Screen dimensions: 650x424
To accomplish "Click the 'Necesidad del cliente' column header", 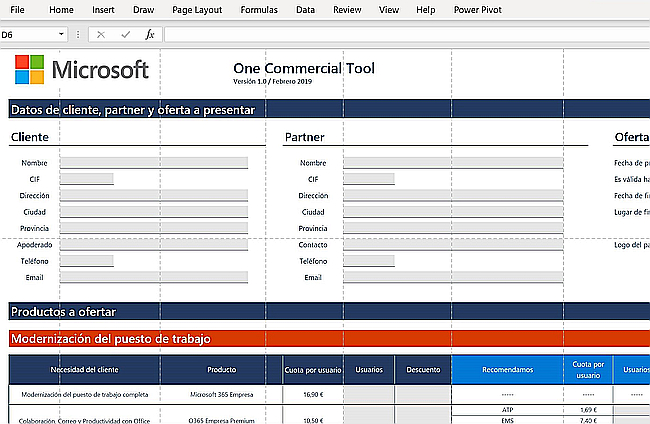I will tap(84, 369).
